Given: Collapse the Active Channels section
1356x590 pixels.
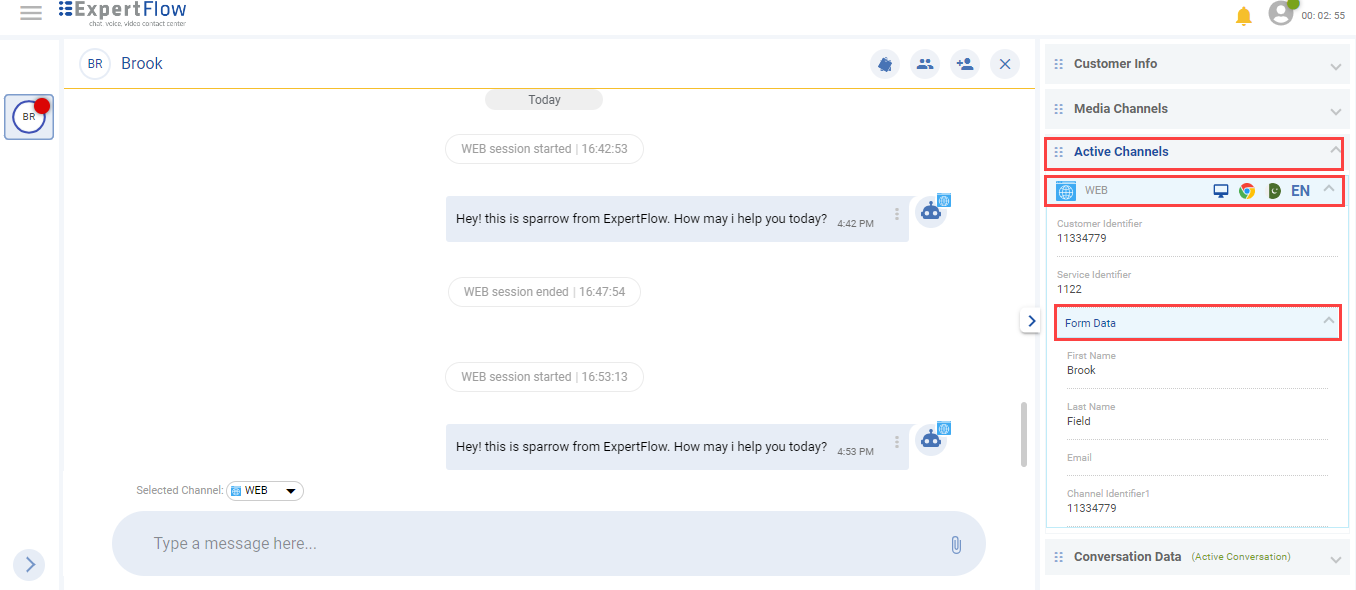Looking at the screenshot, I should (x=1334, y=152).
